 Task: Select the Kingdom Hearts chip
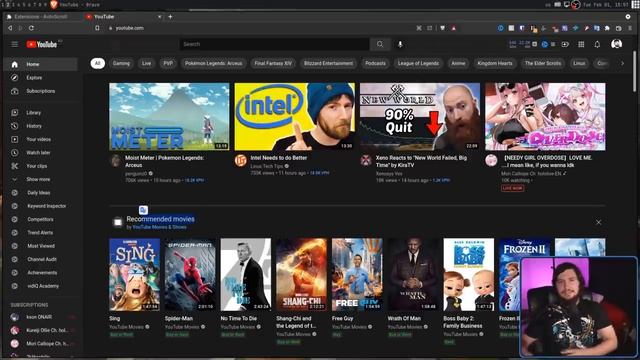click(x=495, y=63)
